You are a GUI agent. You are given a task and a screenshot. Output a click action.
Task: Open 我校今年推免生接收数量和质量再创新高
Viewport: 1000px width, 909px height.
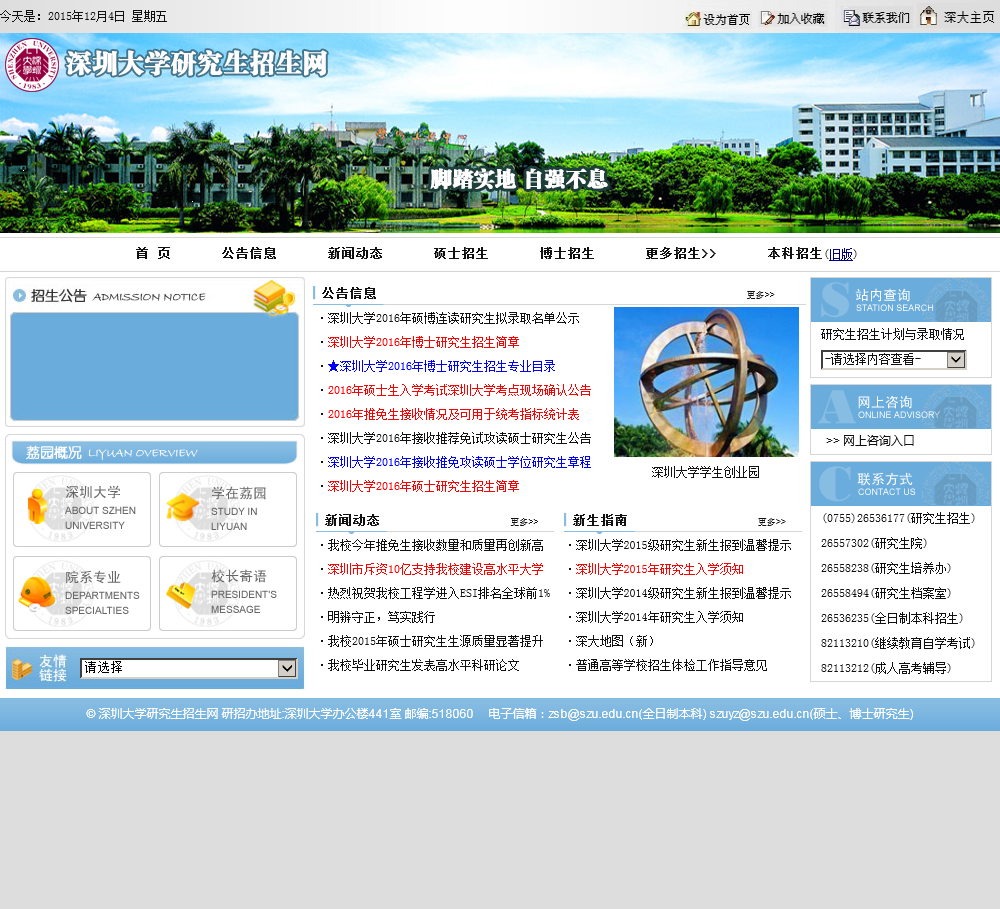point(436,545)
